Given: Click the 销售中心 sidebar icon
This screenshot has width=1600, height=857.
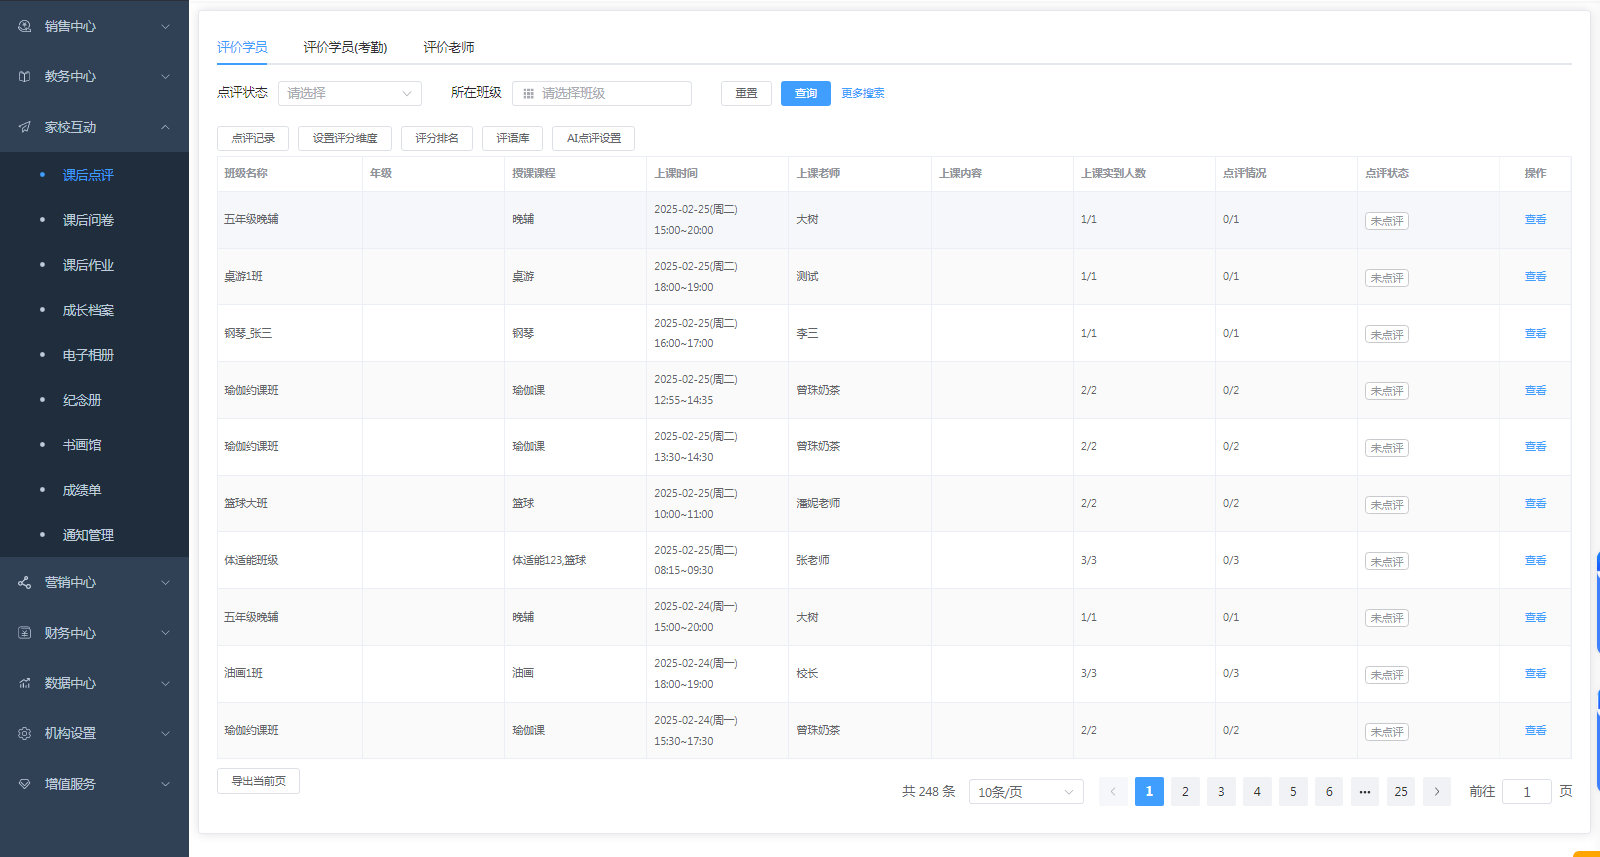Looking at the screenshot, I should (24, 26).
